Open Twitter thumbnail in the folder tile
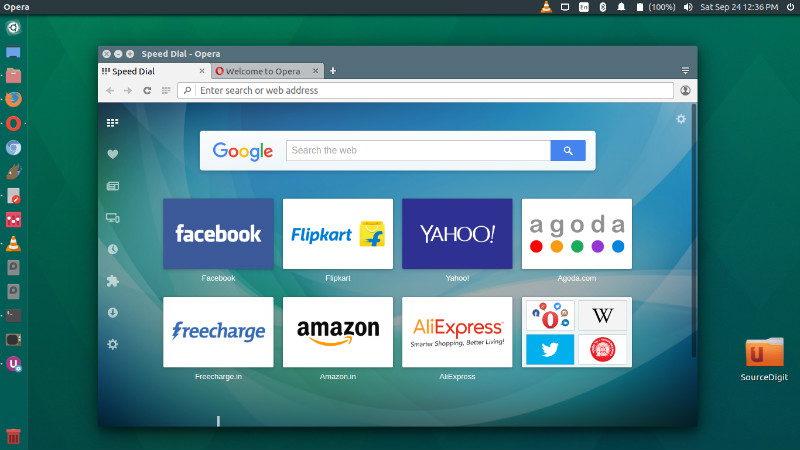The width and height of the screenshot is (800, 450). 550,349
